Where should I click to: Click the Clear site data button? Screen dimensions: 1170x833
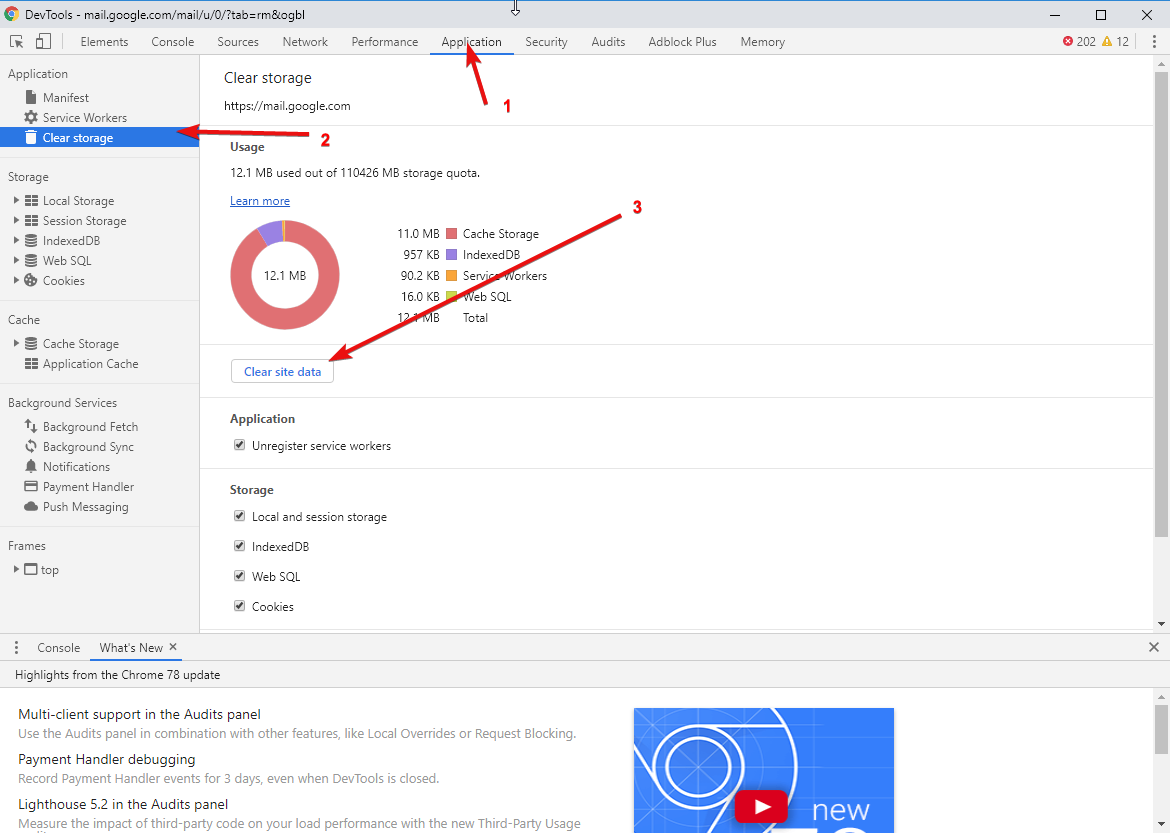pos(282,372)
